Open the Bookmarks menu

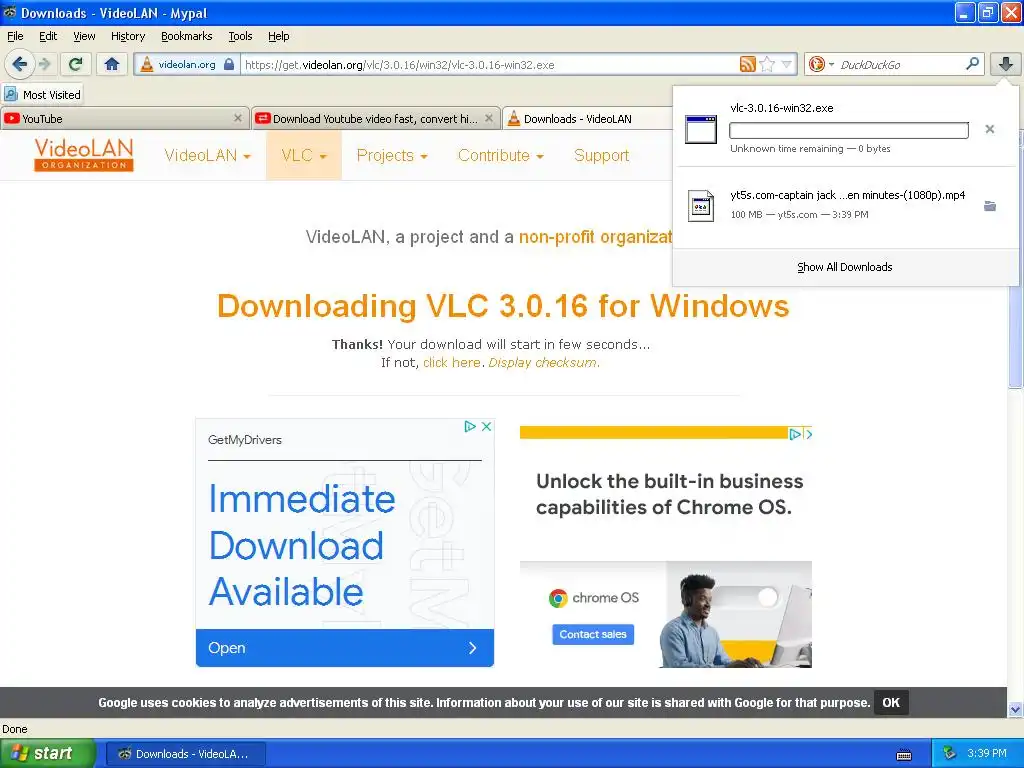186,36
